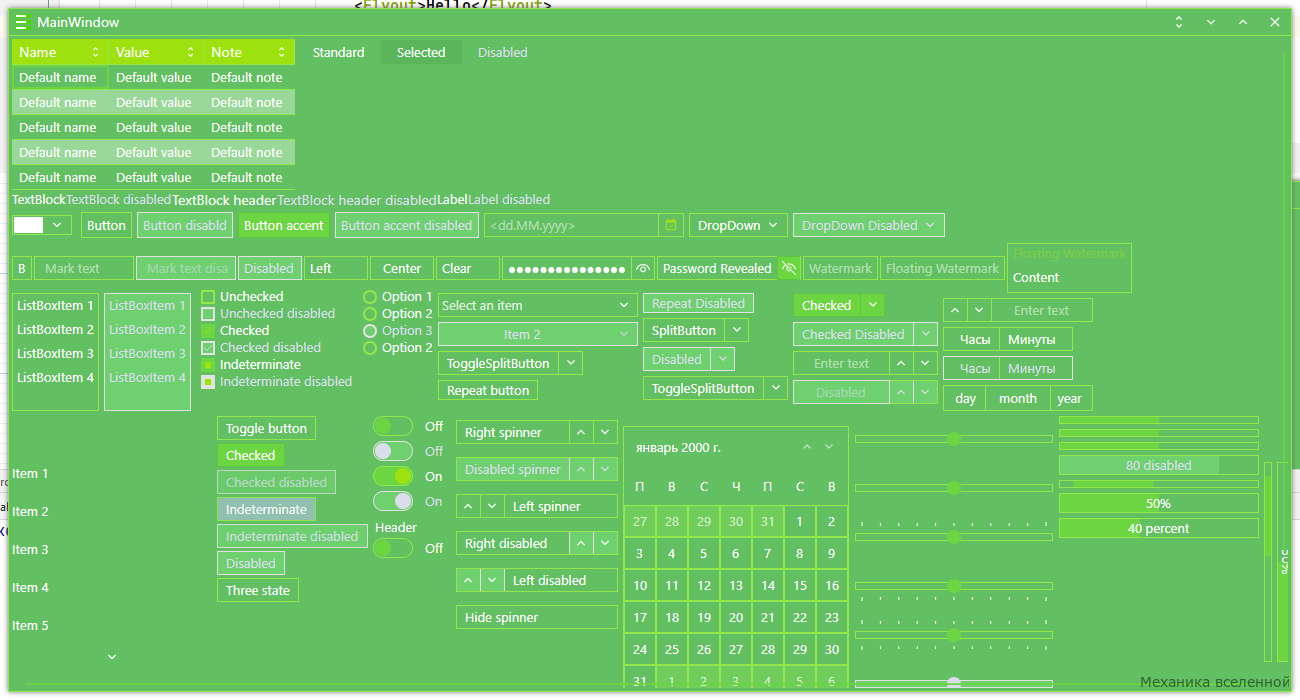Turn off the enabled green On switch
Viewport: 1300px width, 700px height.
tap(393, 476)
